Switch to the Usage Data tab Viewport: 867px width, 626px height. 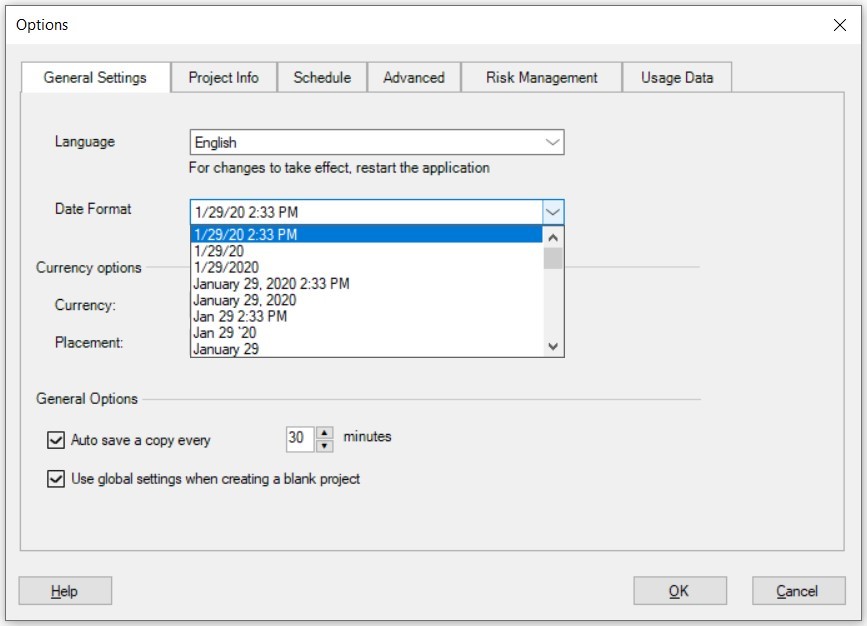tap(676, 77)
